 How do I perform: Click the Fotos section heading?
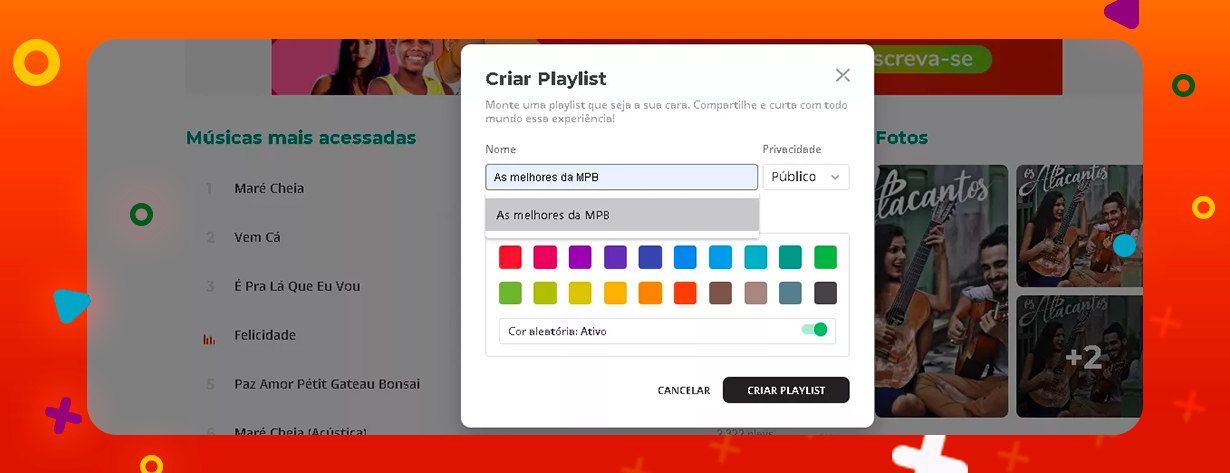[902, 138]
